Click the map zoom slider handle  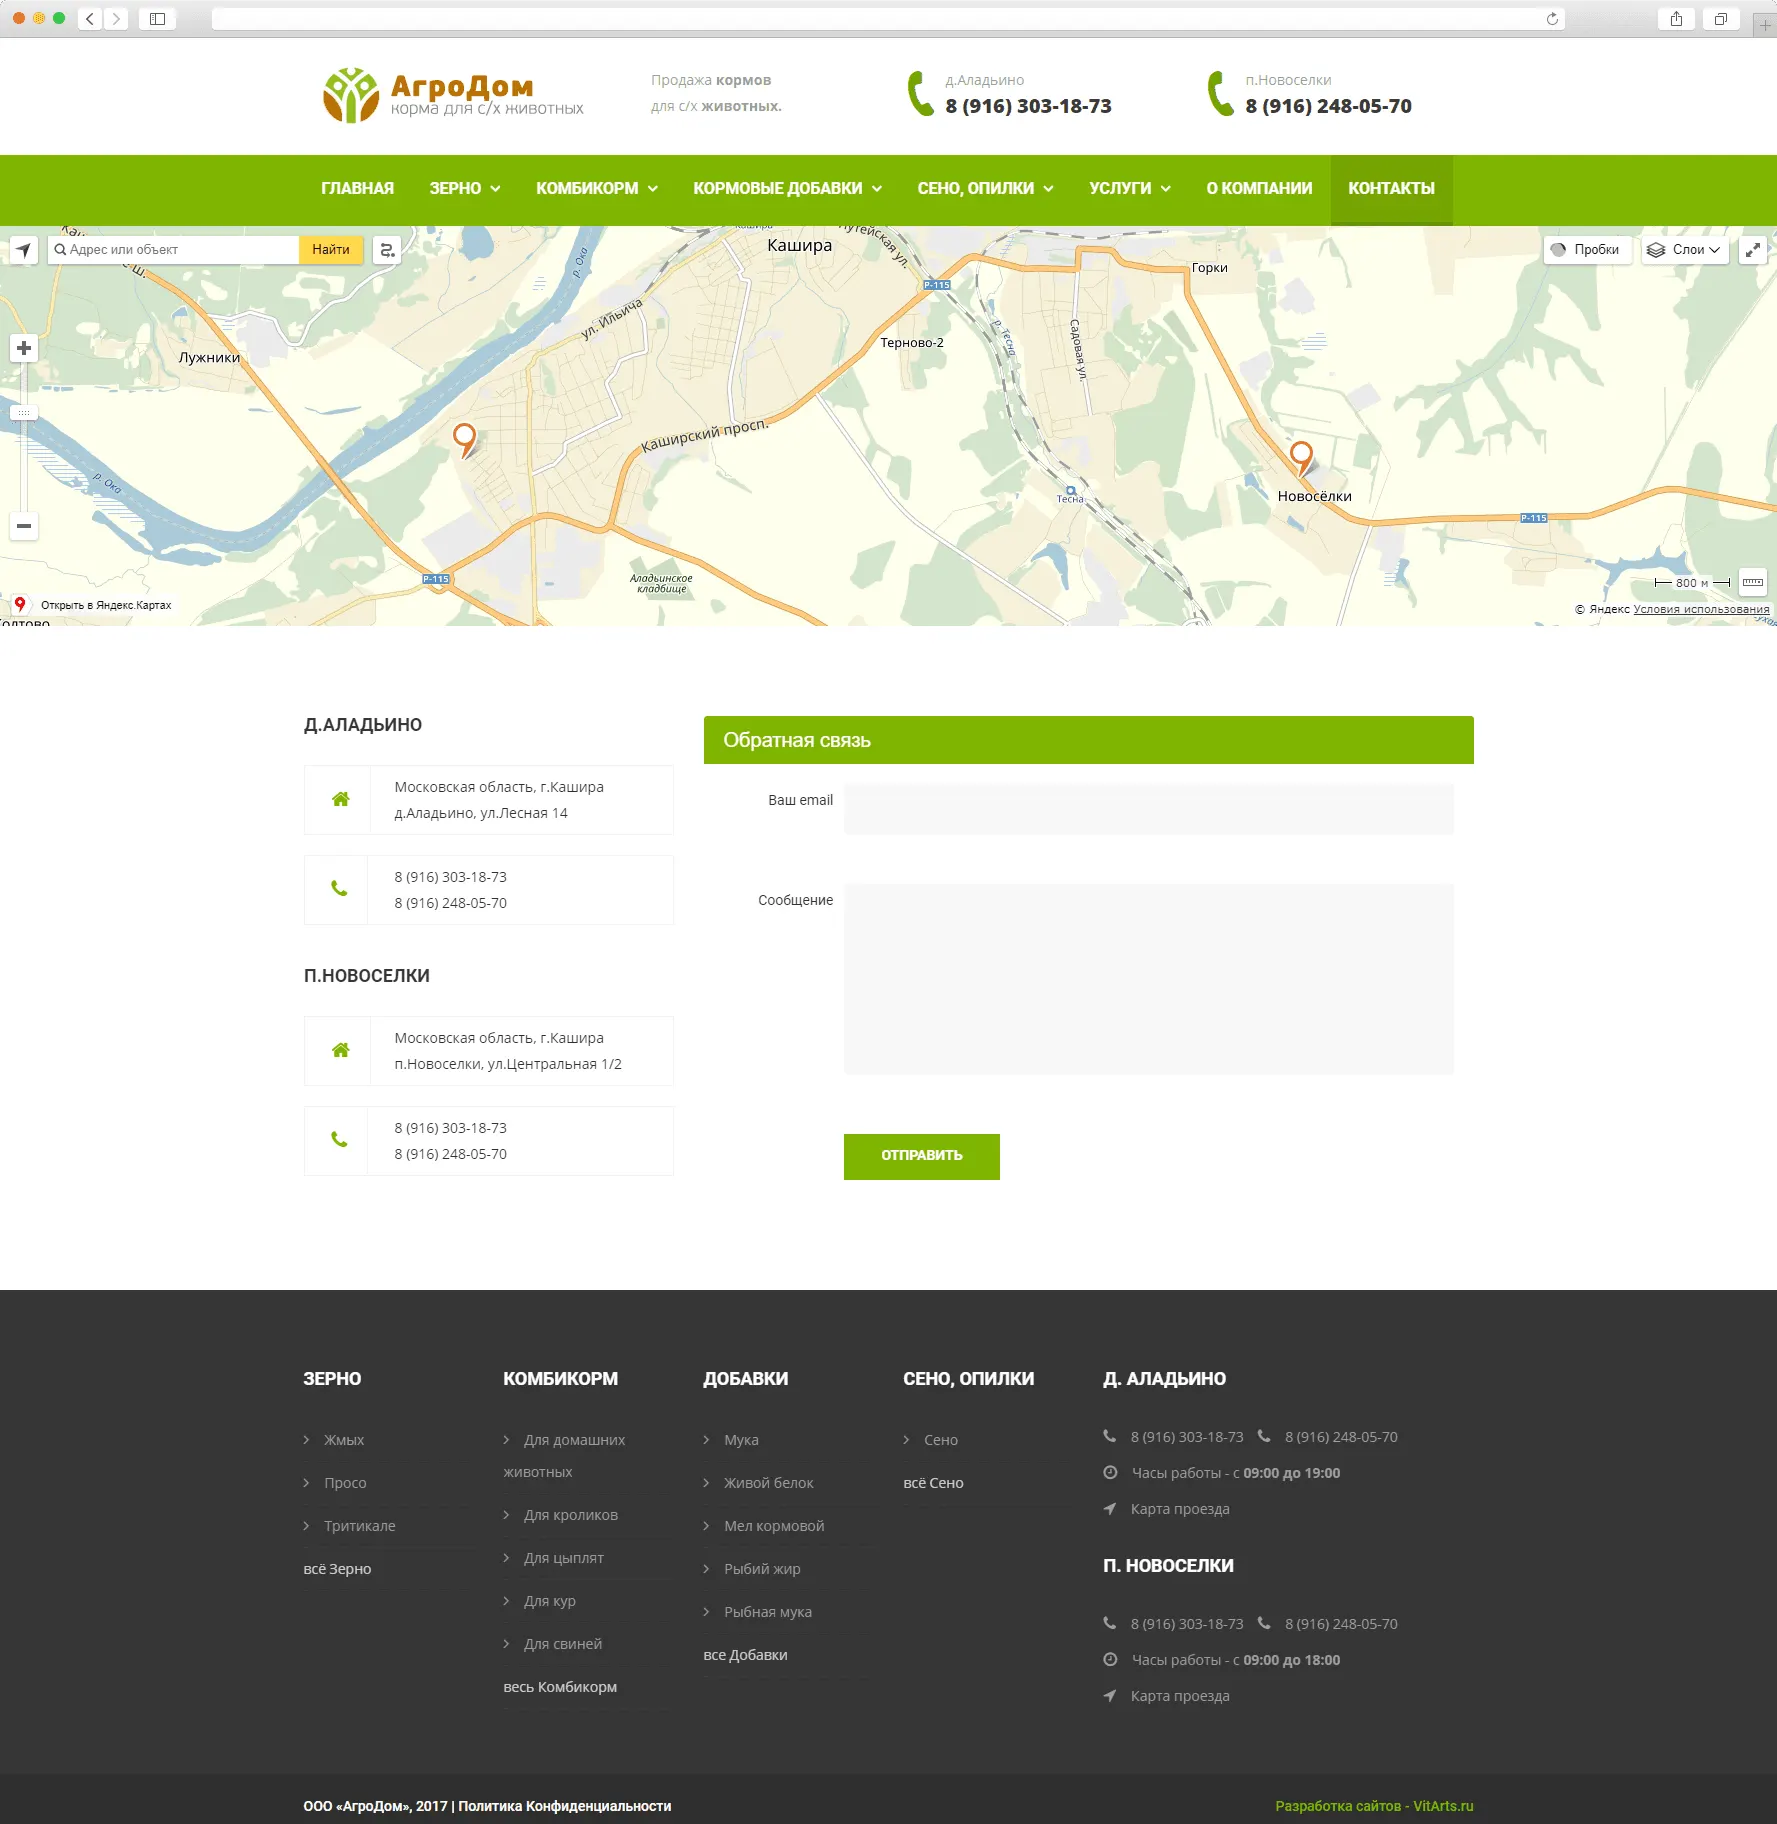(x=24, y=413)
